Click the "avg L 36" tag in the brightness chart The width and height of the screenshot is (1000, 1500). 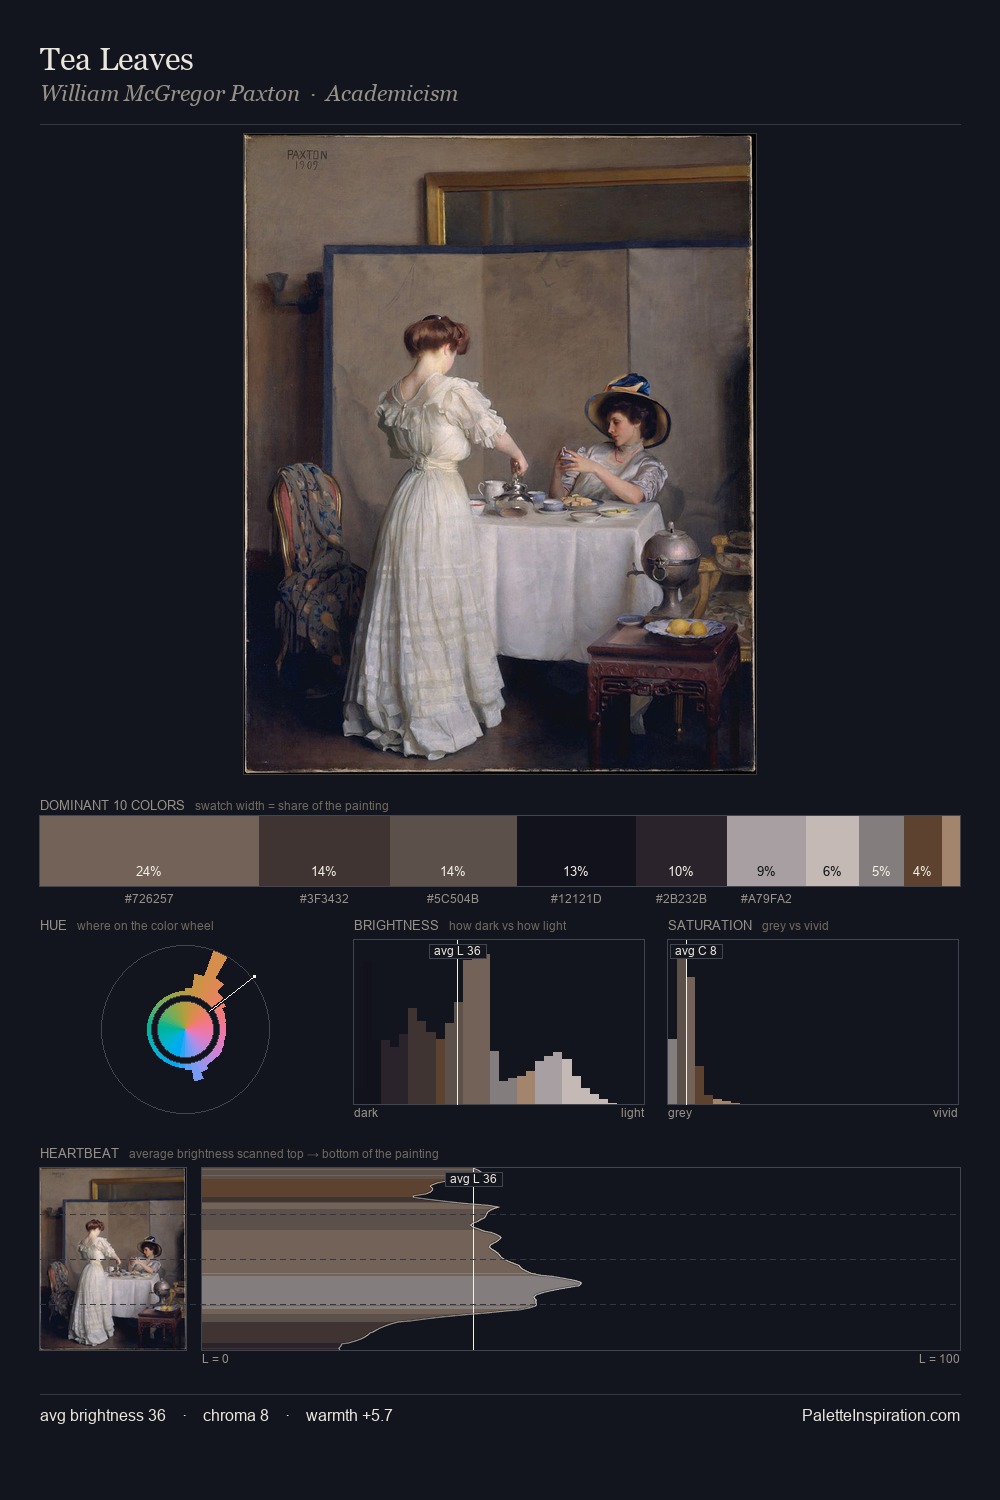click(x=457, y=951)
